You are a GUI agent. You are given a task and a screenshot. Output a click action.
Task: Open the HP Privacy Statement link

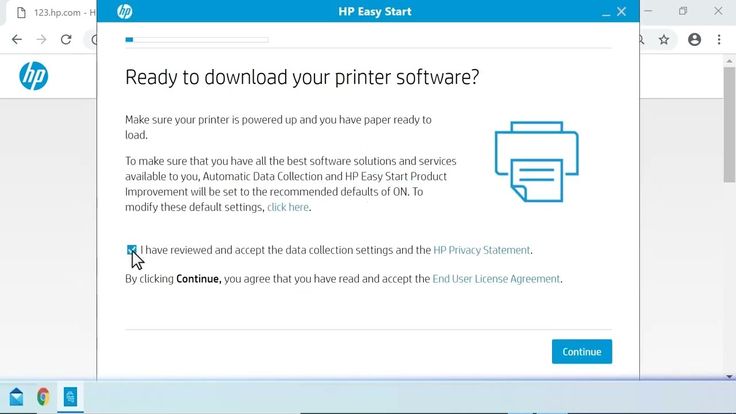pyautogui.click(x=482, y=250)
